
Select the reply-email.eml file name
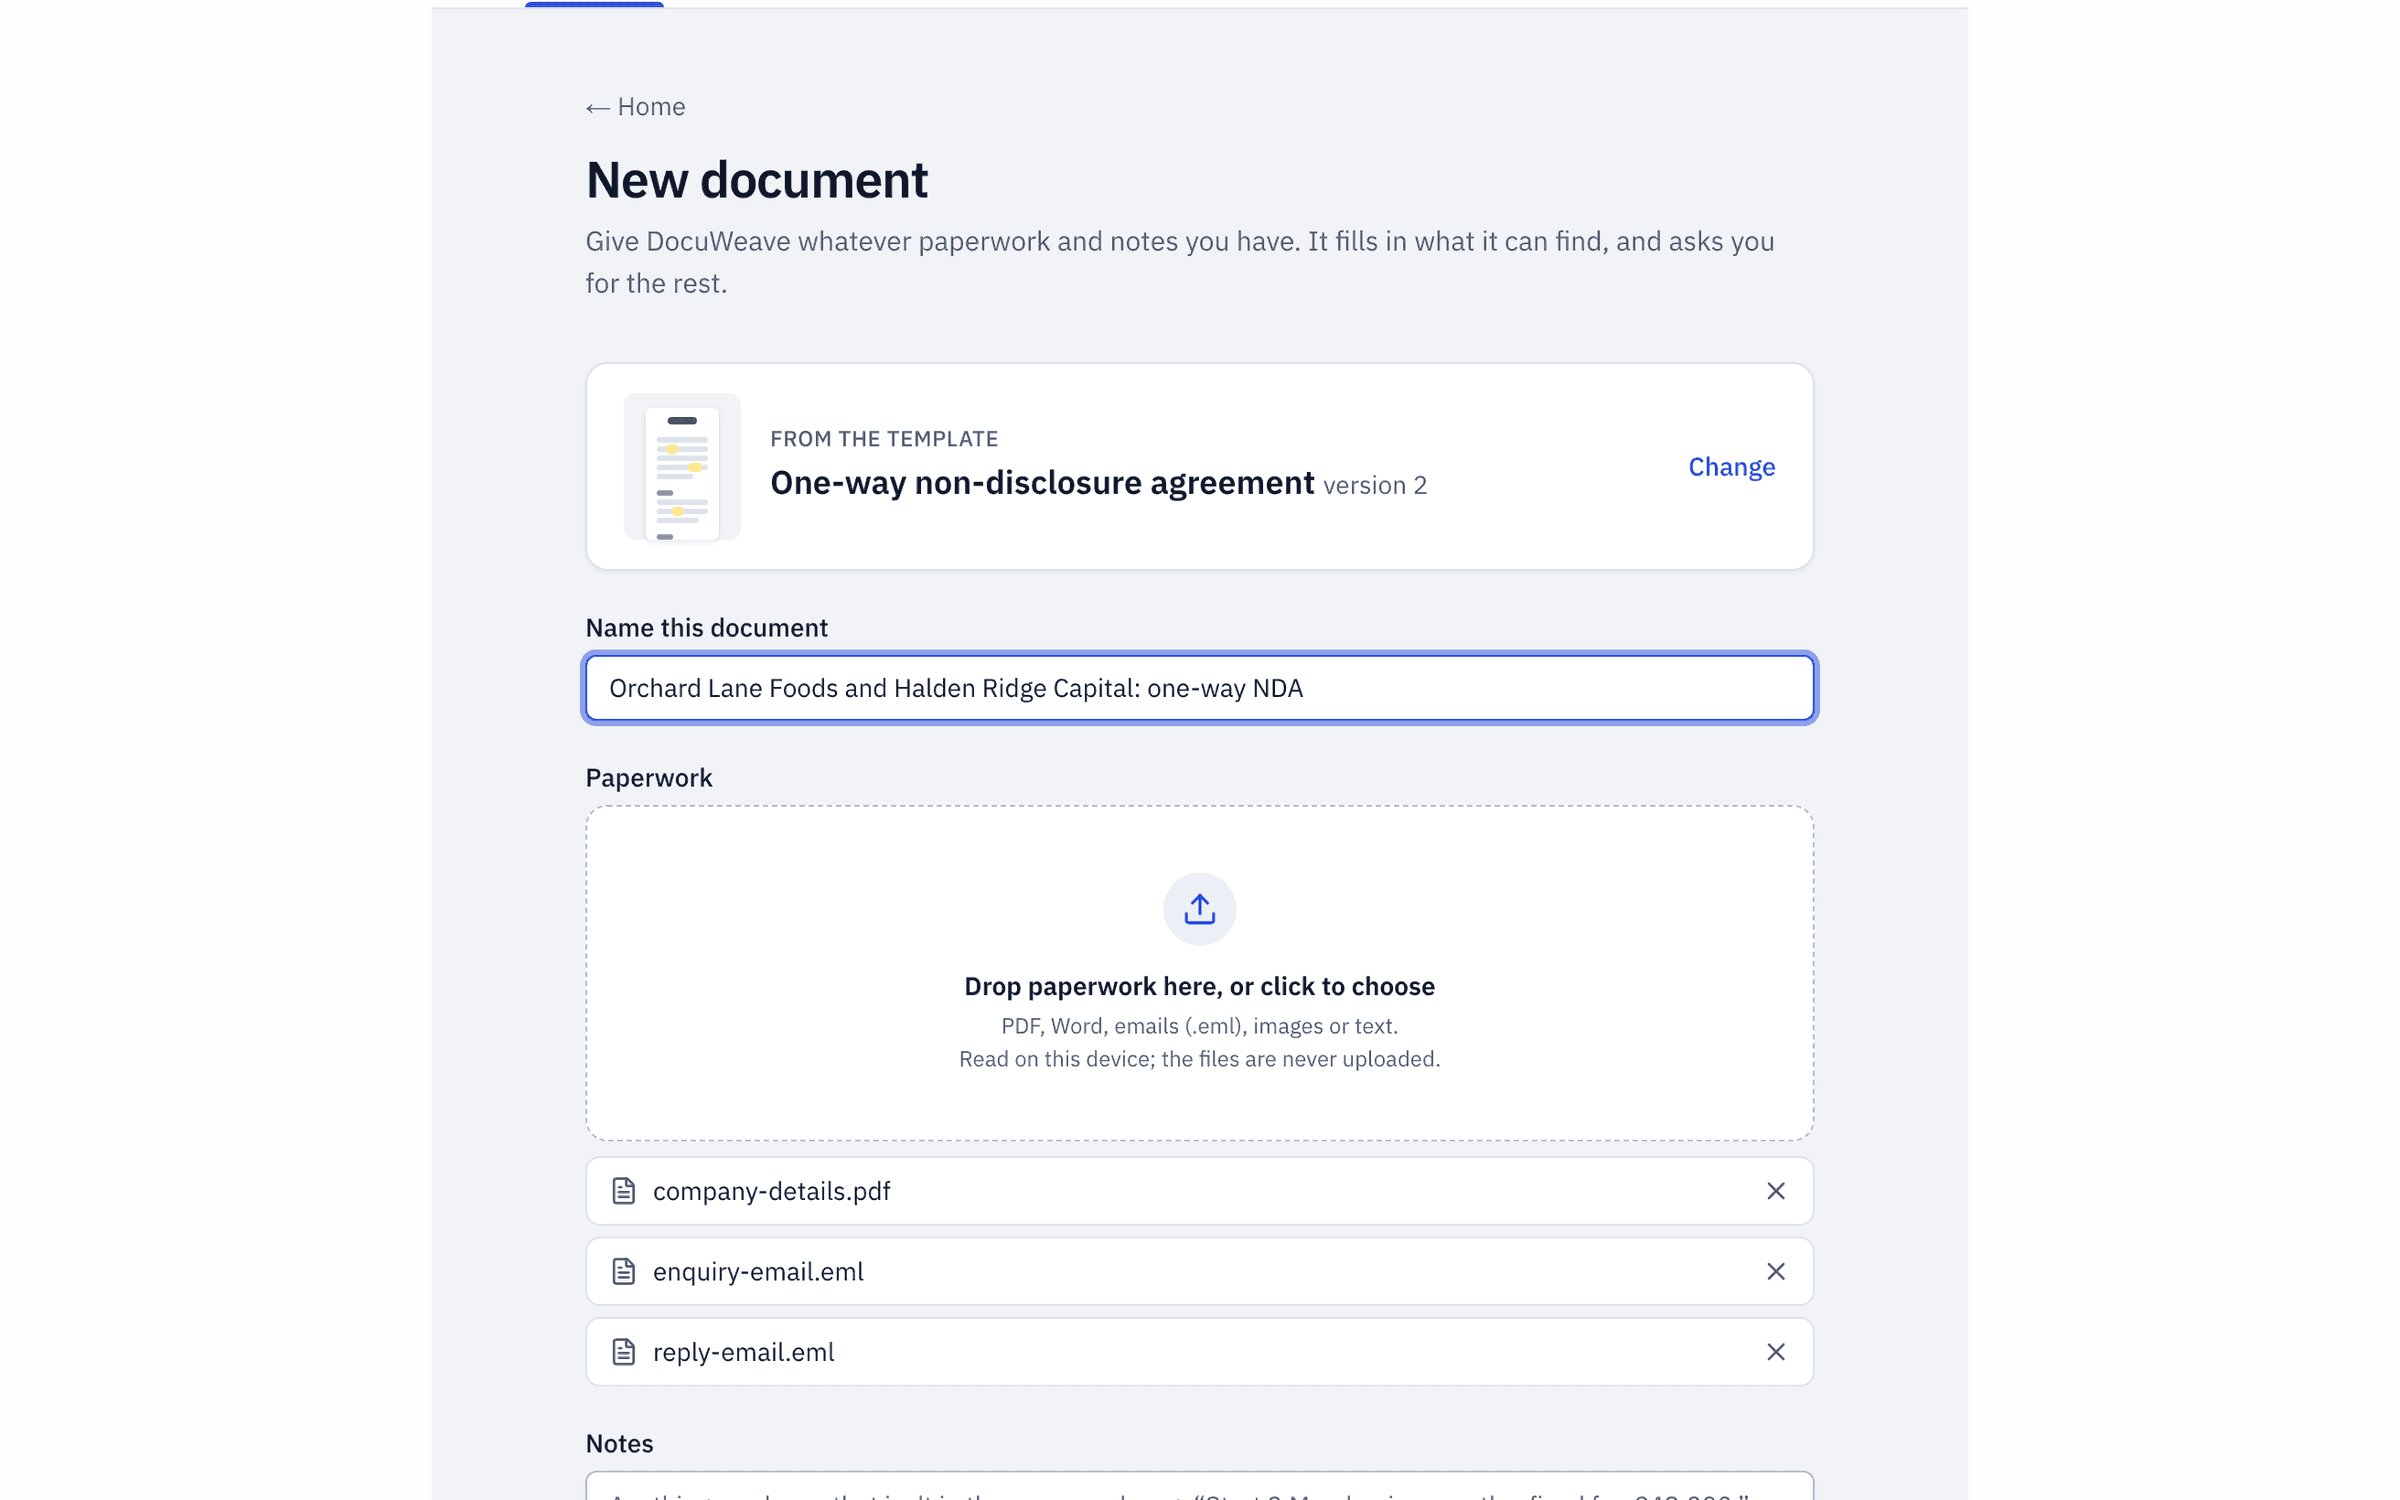743,1352
